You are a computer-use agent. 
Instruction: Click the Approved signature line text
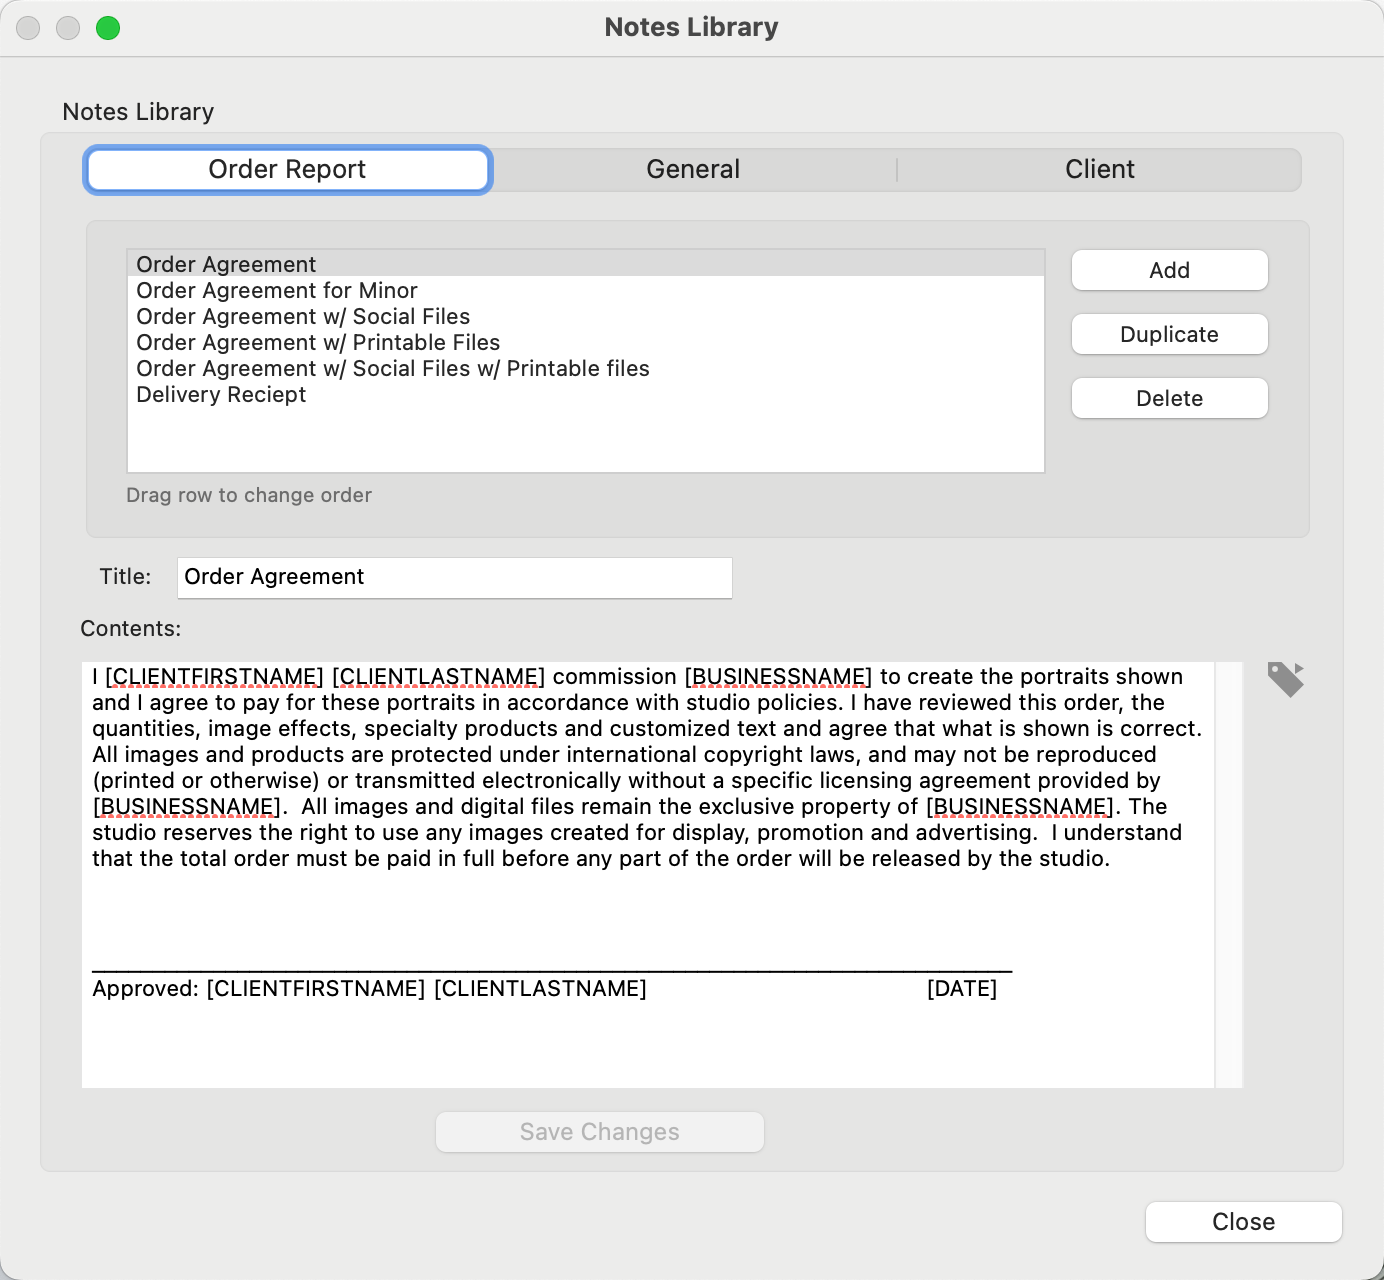click(x=369, y=989)
